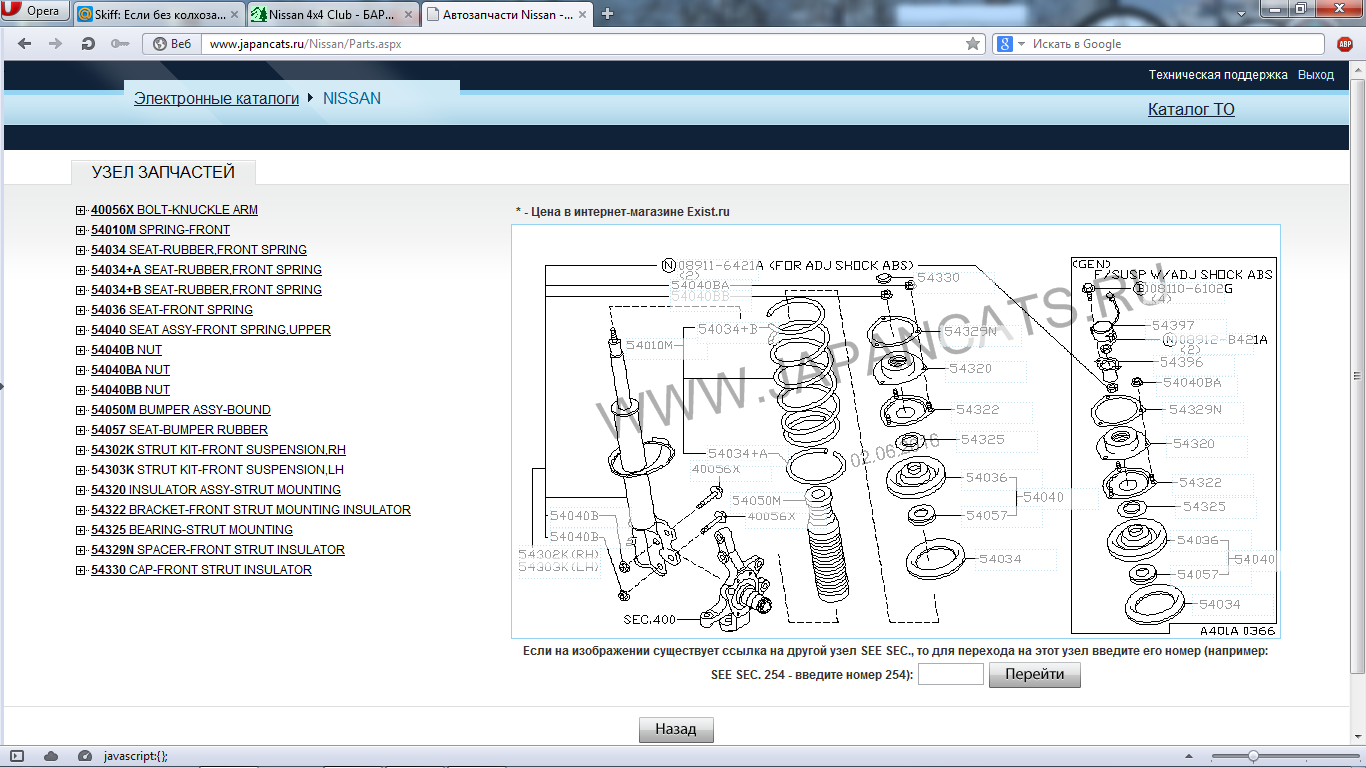1366x768 pixels.
Task: Open 54040B NUT item
Action: click(x=126, y=350)
